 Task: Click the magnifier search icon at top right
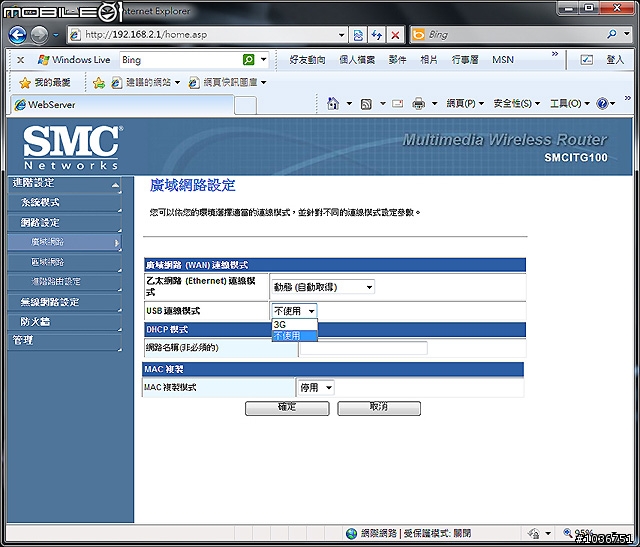click(x=612, y=34)
